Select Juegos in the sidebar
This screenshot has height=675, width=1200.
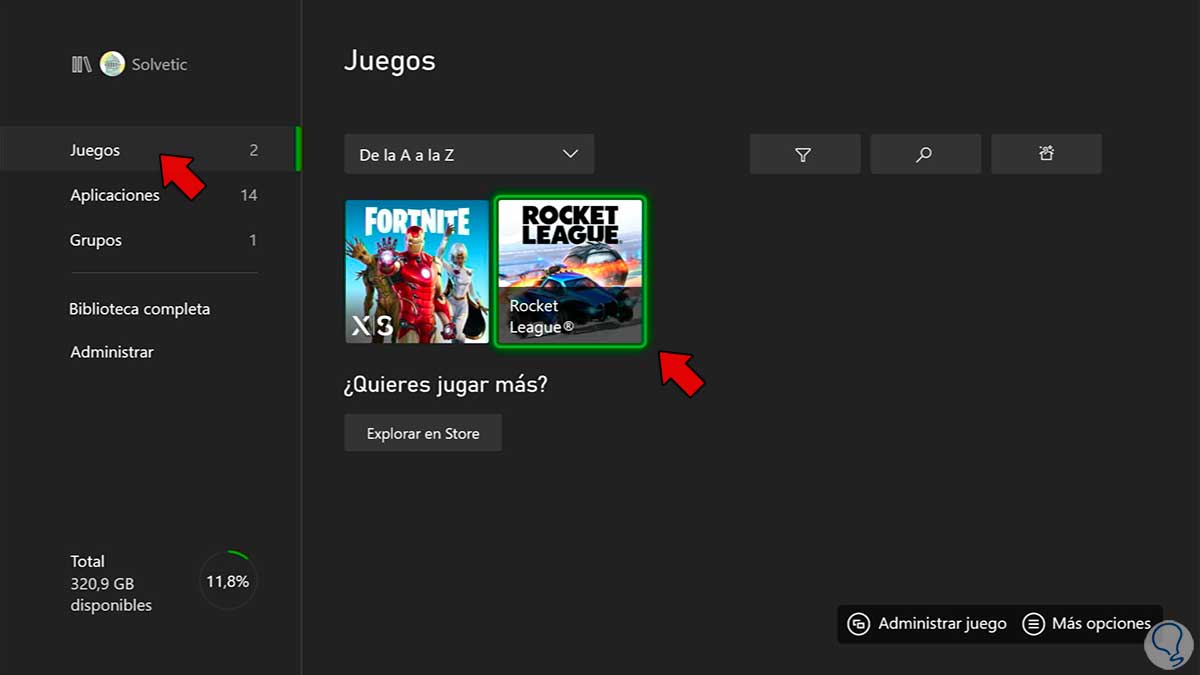[150, 150]
